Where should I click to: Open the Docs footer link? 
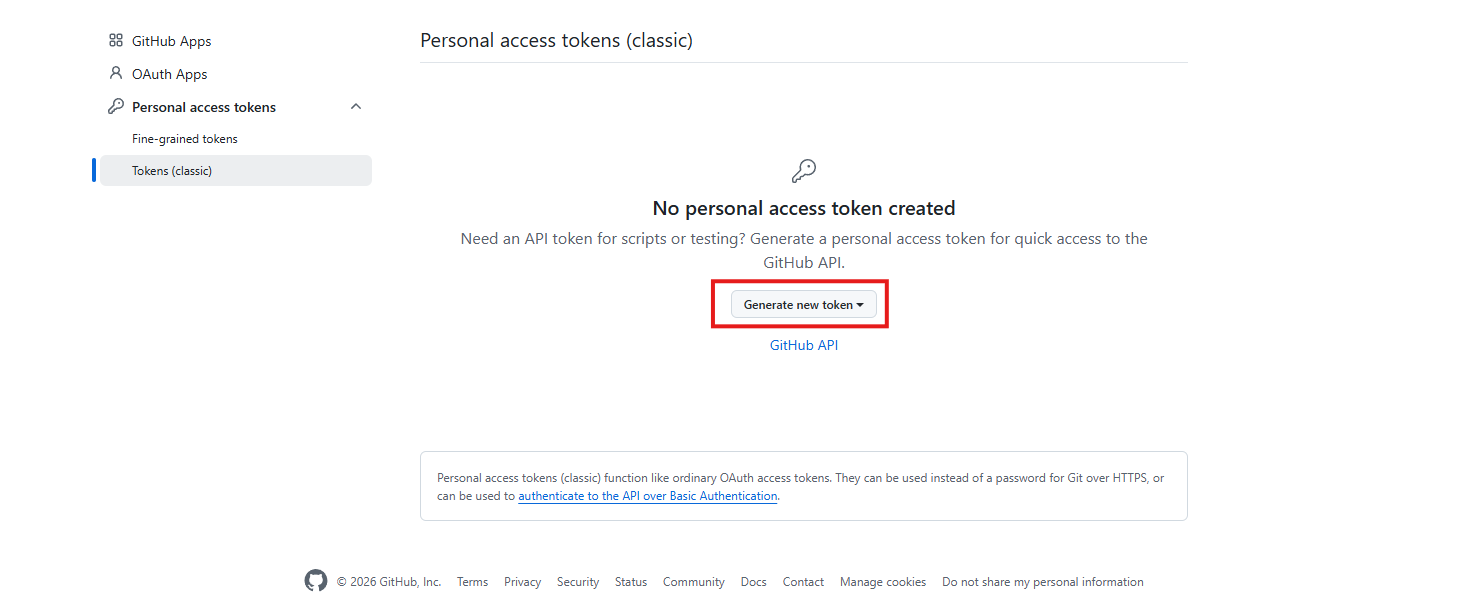click(753, 581)
